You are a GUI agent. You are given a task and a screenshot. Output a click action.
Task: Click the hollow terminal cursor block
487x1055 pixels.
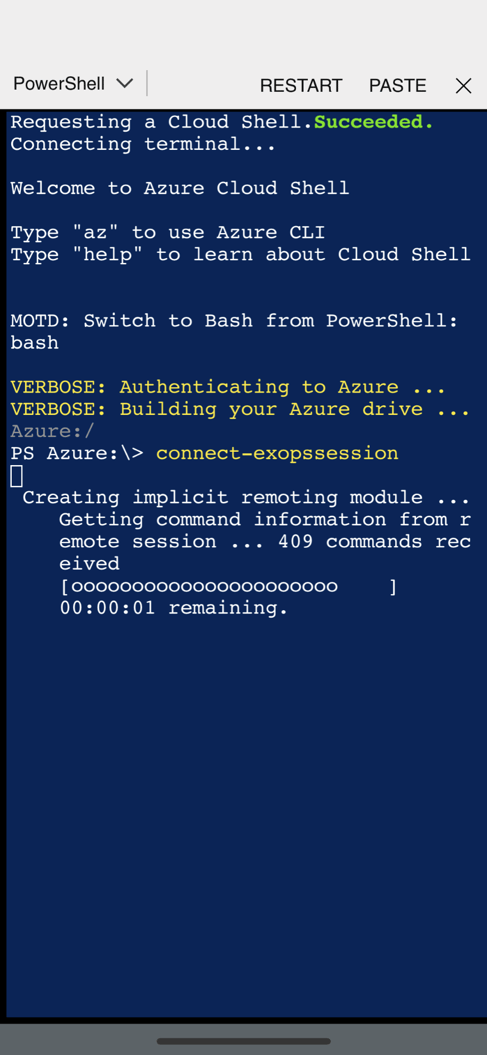[16, 476]
